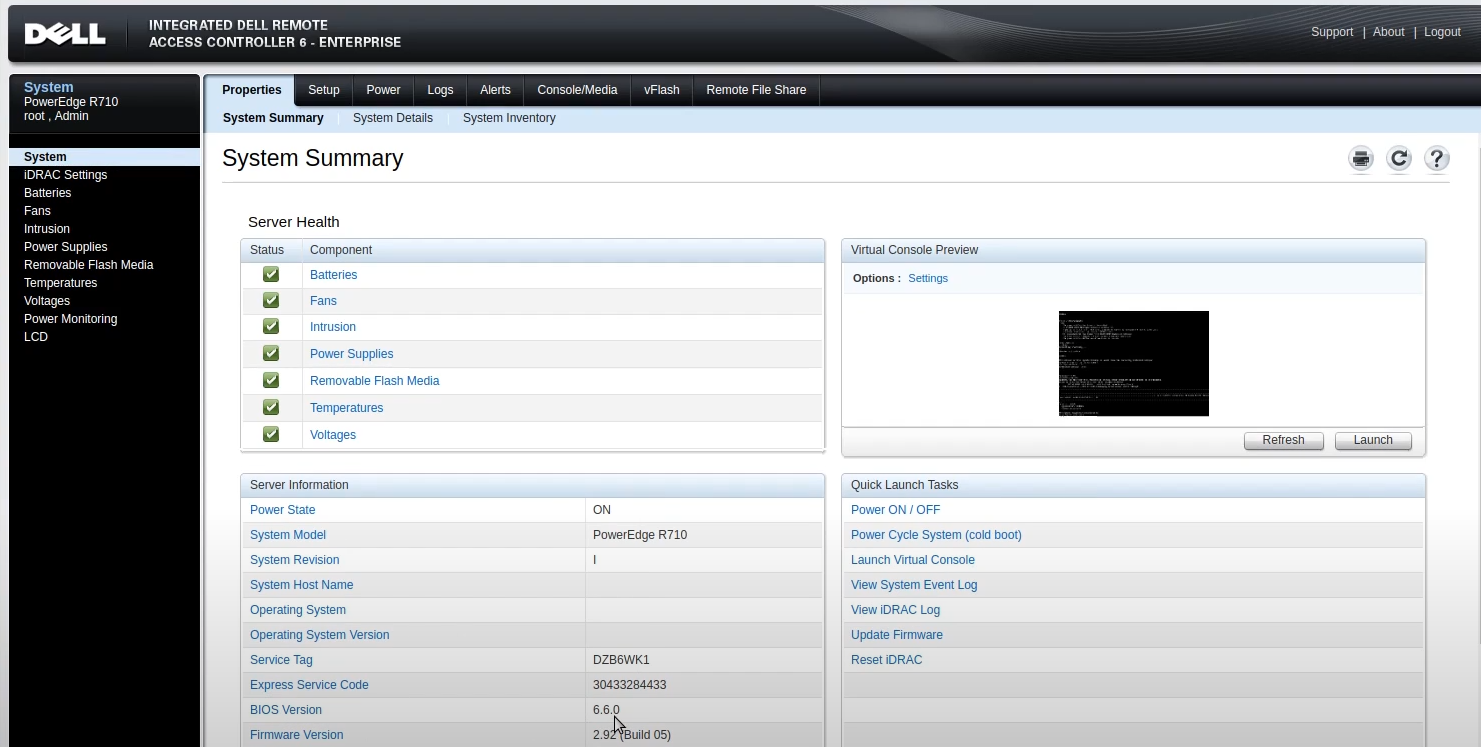The height and width of the screenshot is (747, 1481).
Task: Click the Firmware Version label
Action: tap(296, 735)
